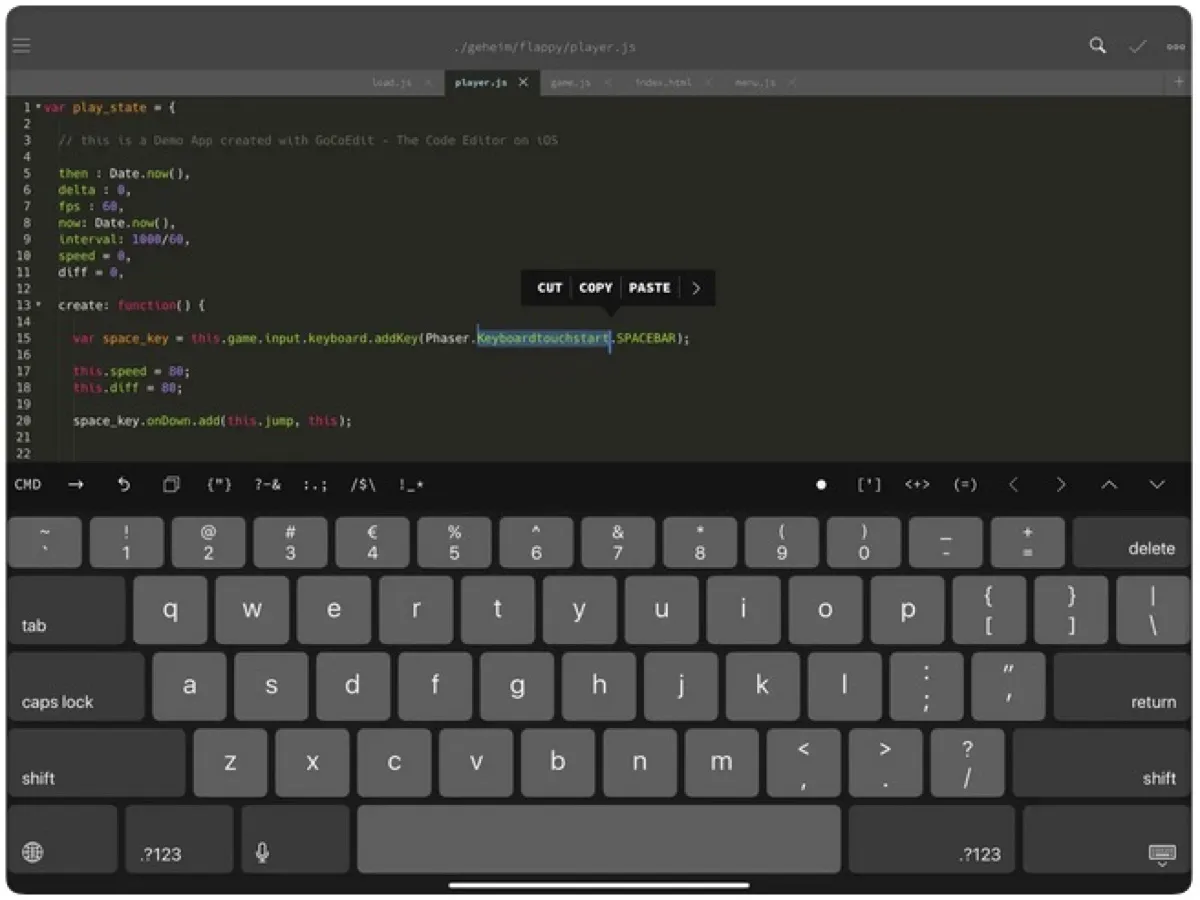Tap the globe keyboard language key
The image size is (1200, 900).
62,839
